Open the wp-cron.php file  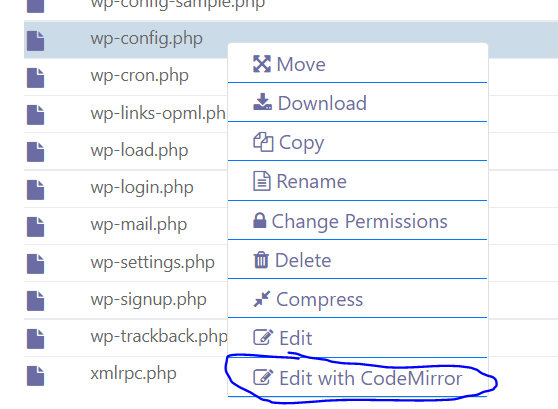(139, 76)
